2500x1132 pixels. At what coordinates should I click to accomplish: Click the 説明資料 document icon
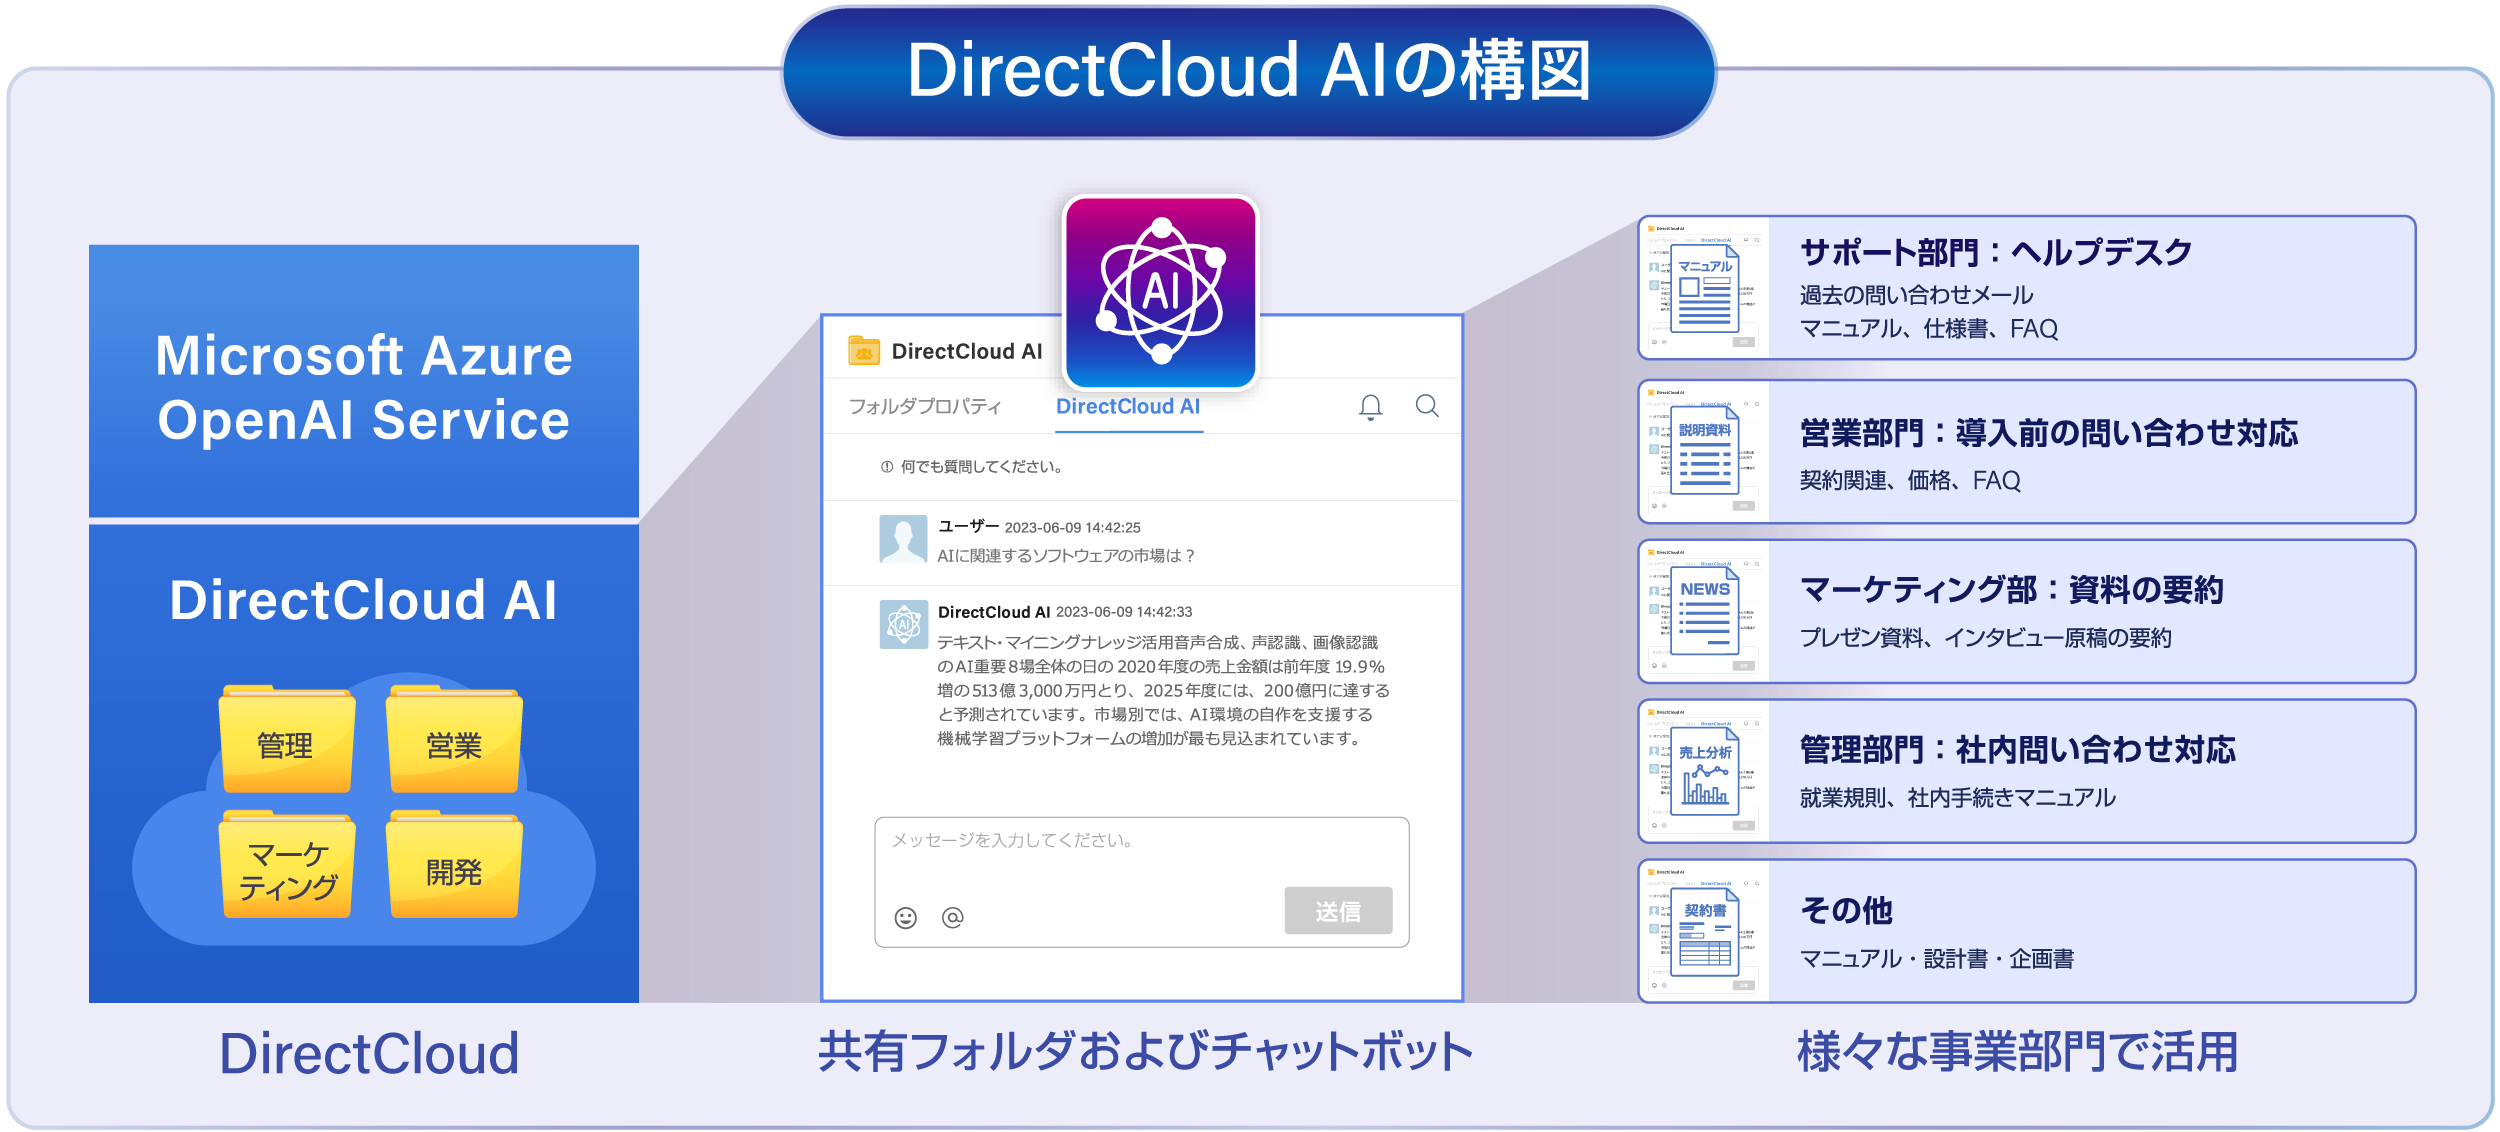1704,450
